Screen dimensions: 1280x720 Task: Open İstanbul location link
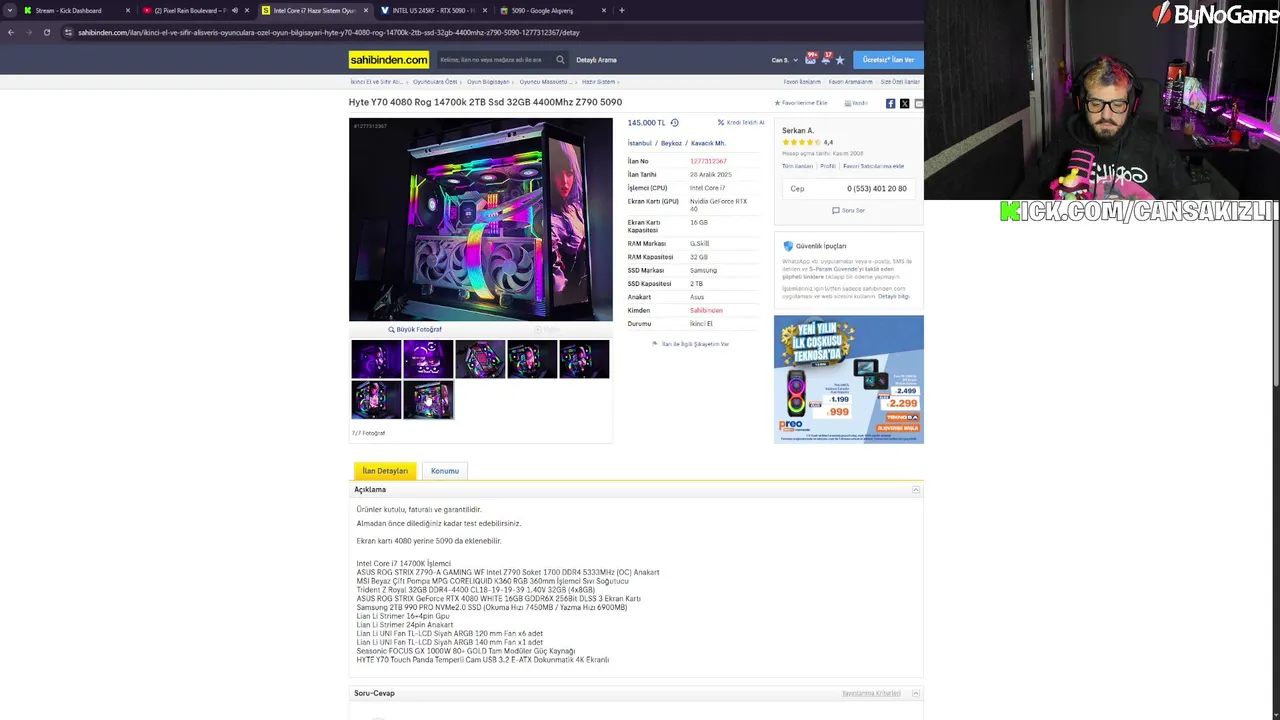(x=639, y=143)
